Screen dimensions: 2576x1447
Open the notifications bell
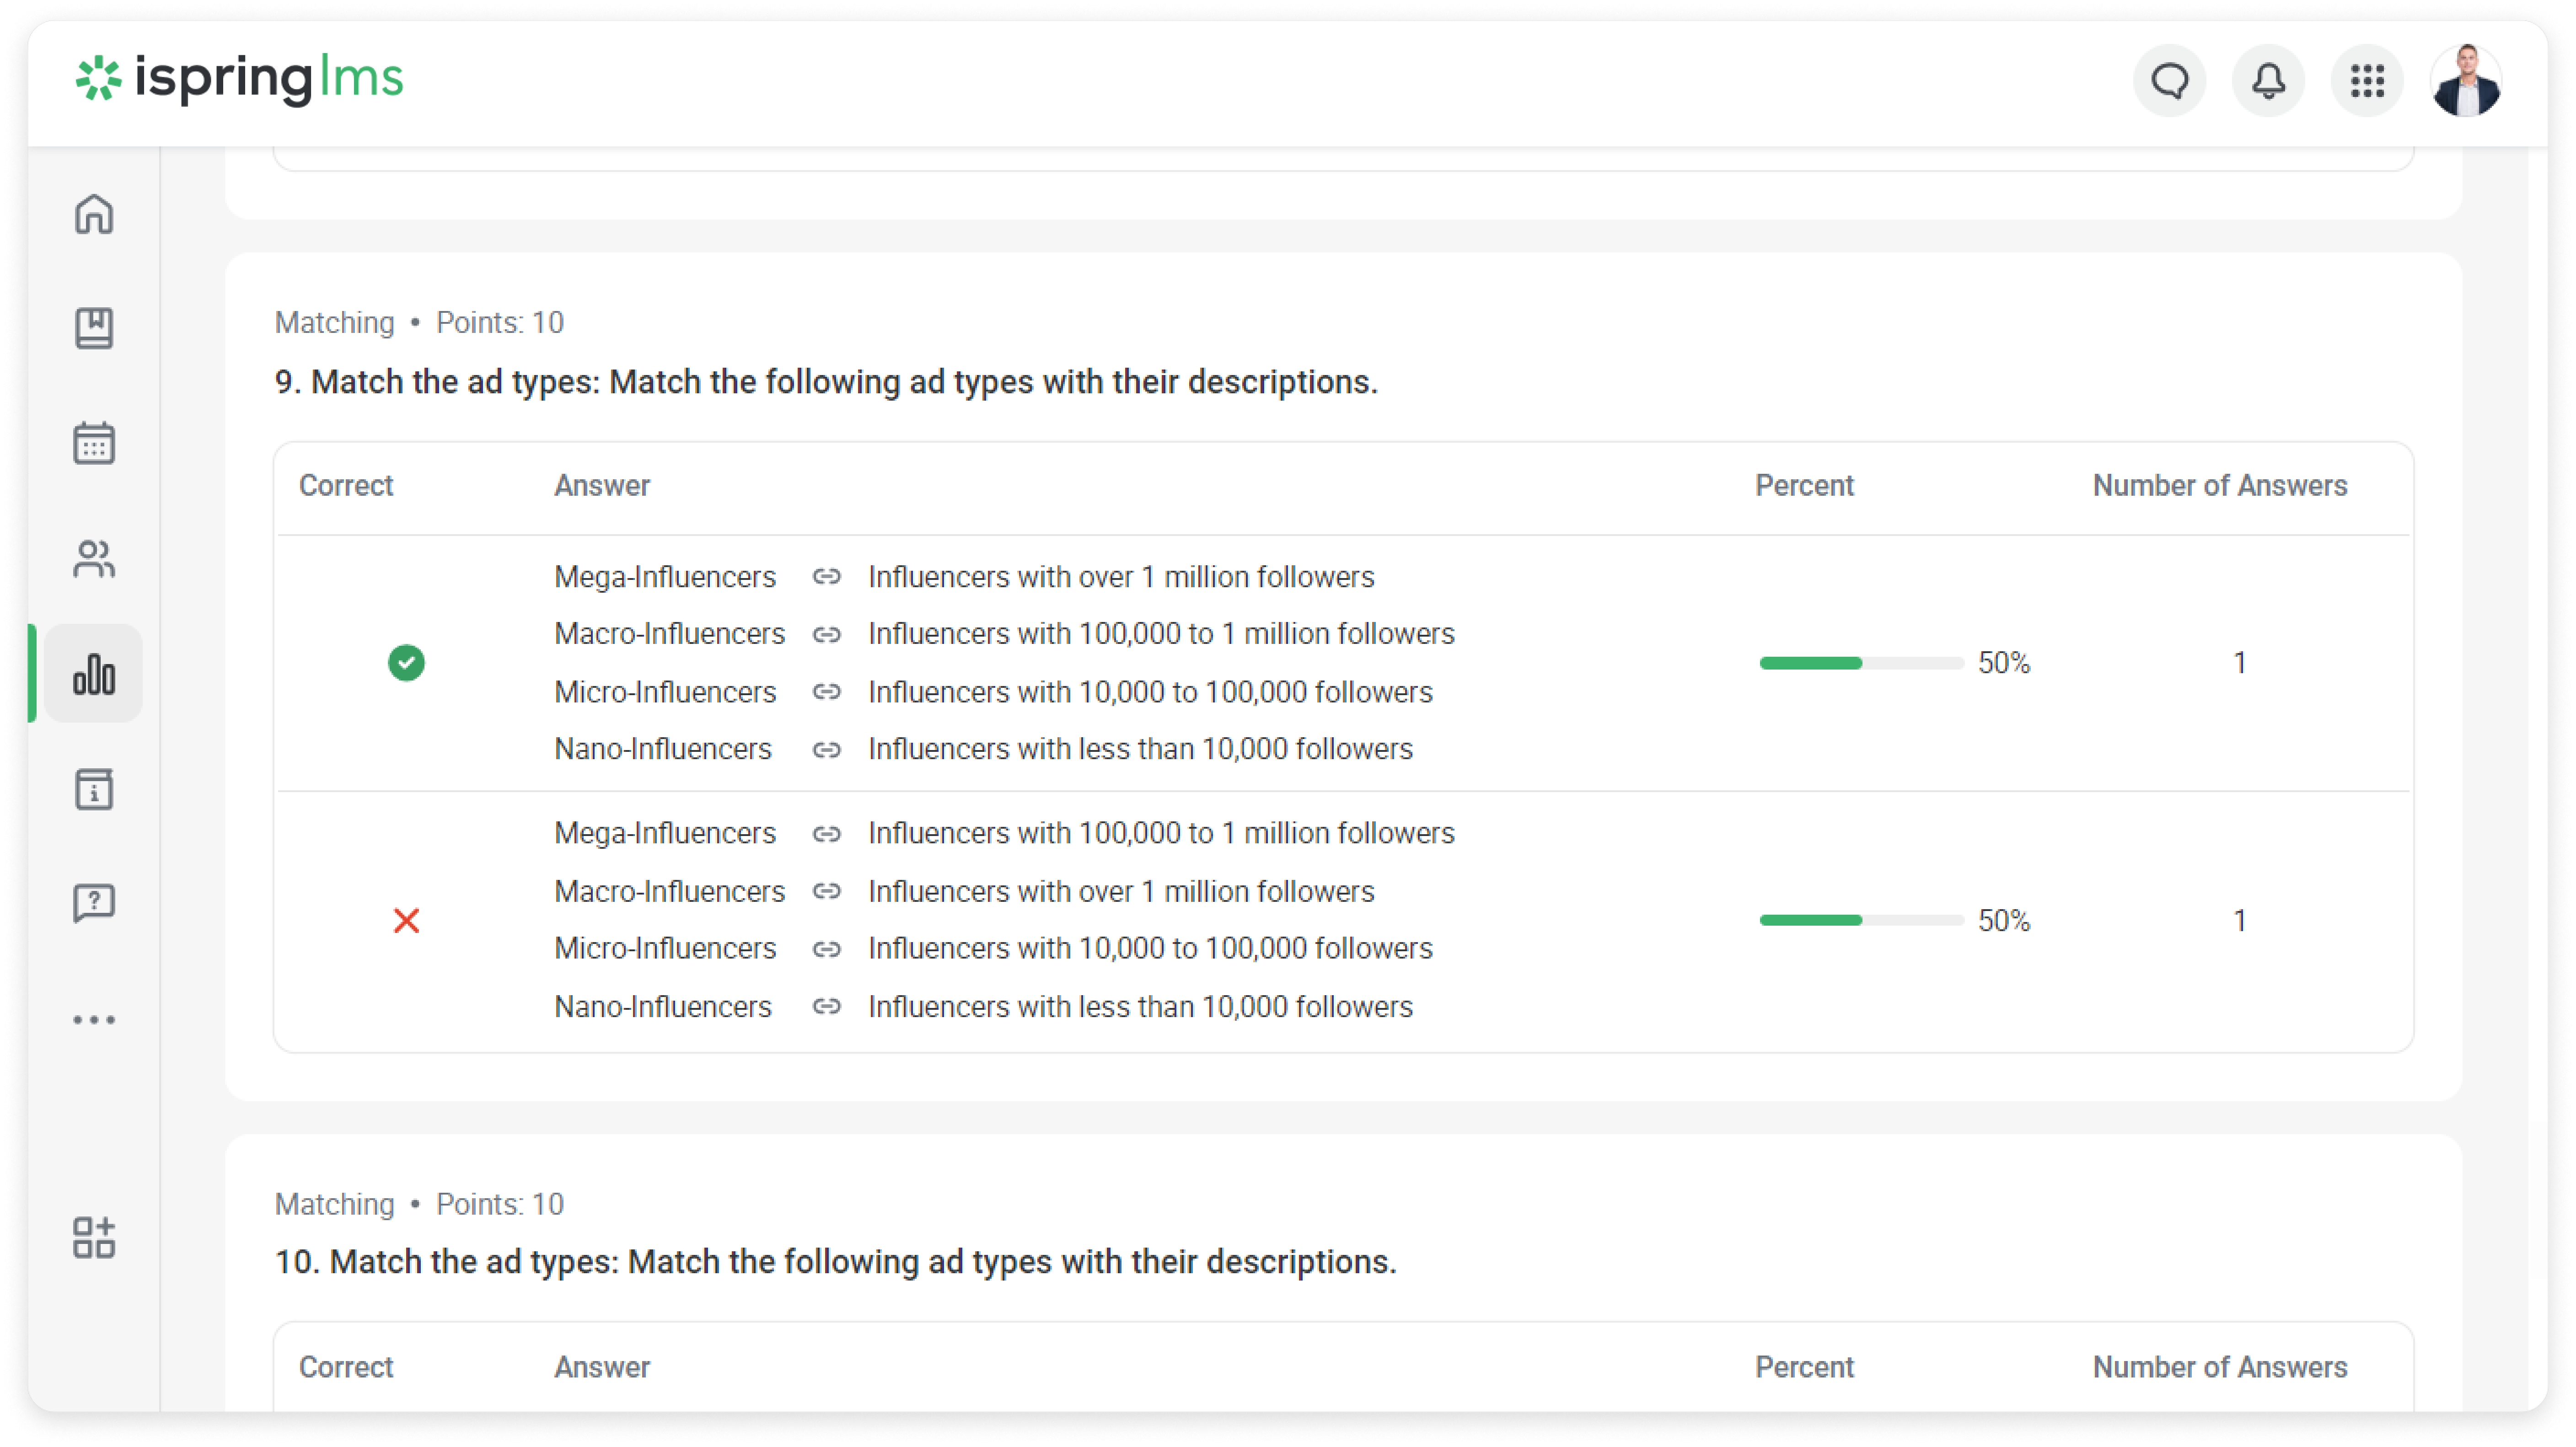2268,81
